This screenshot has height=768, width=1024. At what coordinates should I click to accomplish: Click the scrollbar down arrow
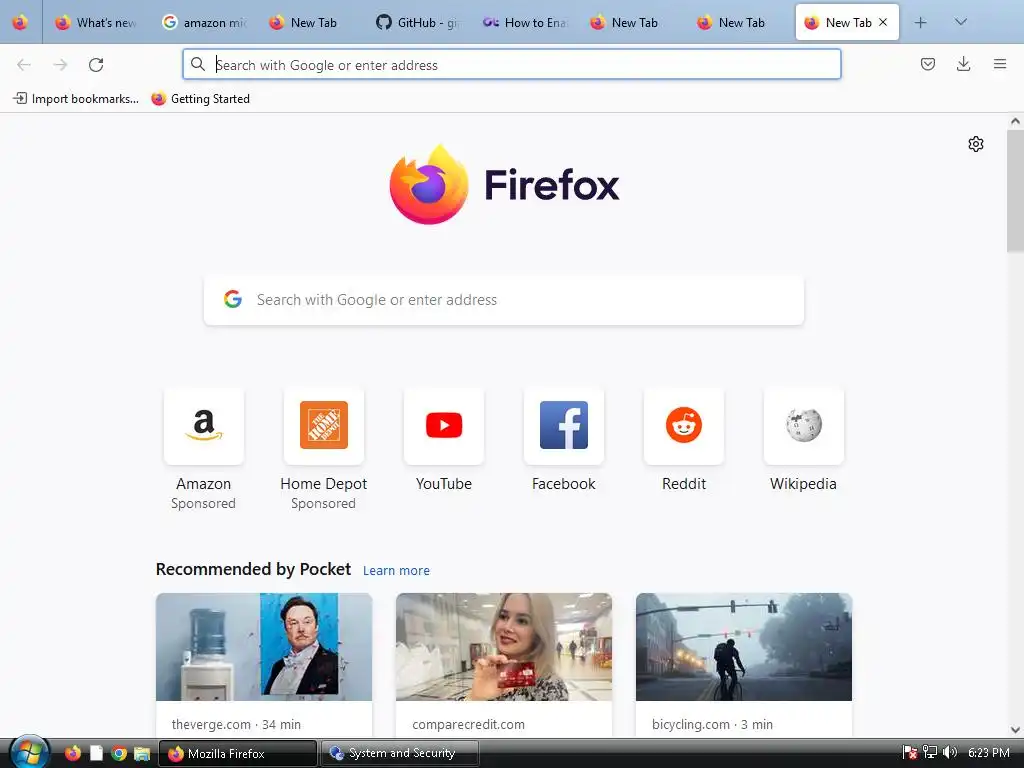(1015, 730)
